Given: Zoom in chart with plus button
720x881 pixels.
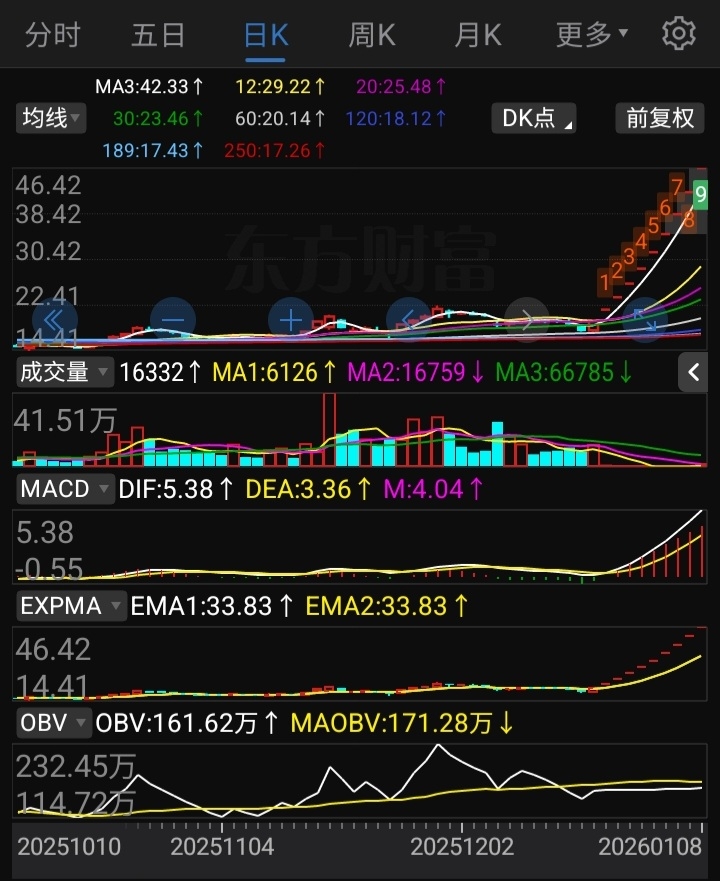Looking at the screenshot, I should (291, 320).
